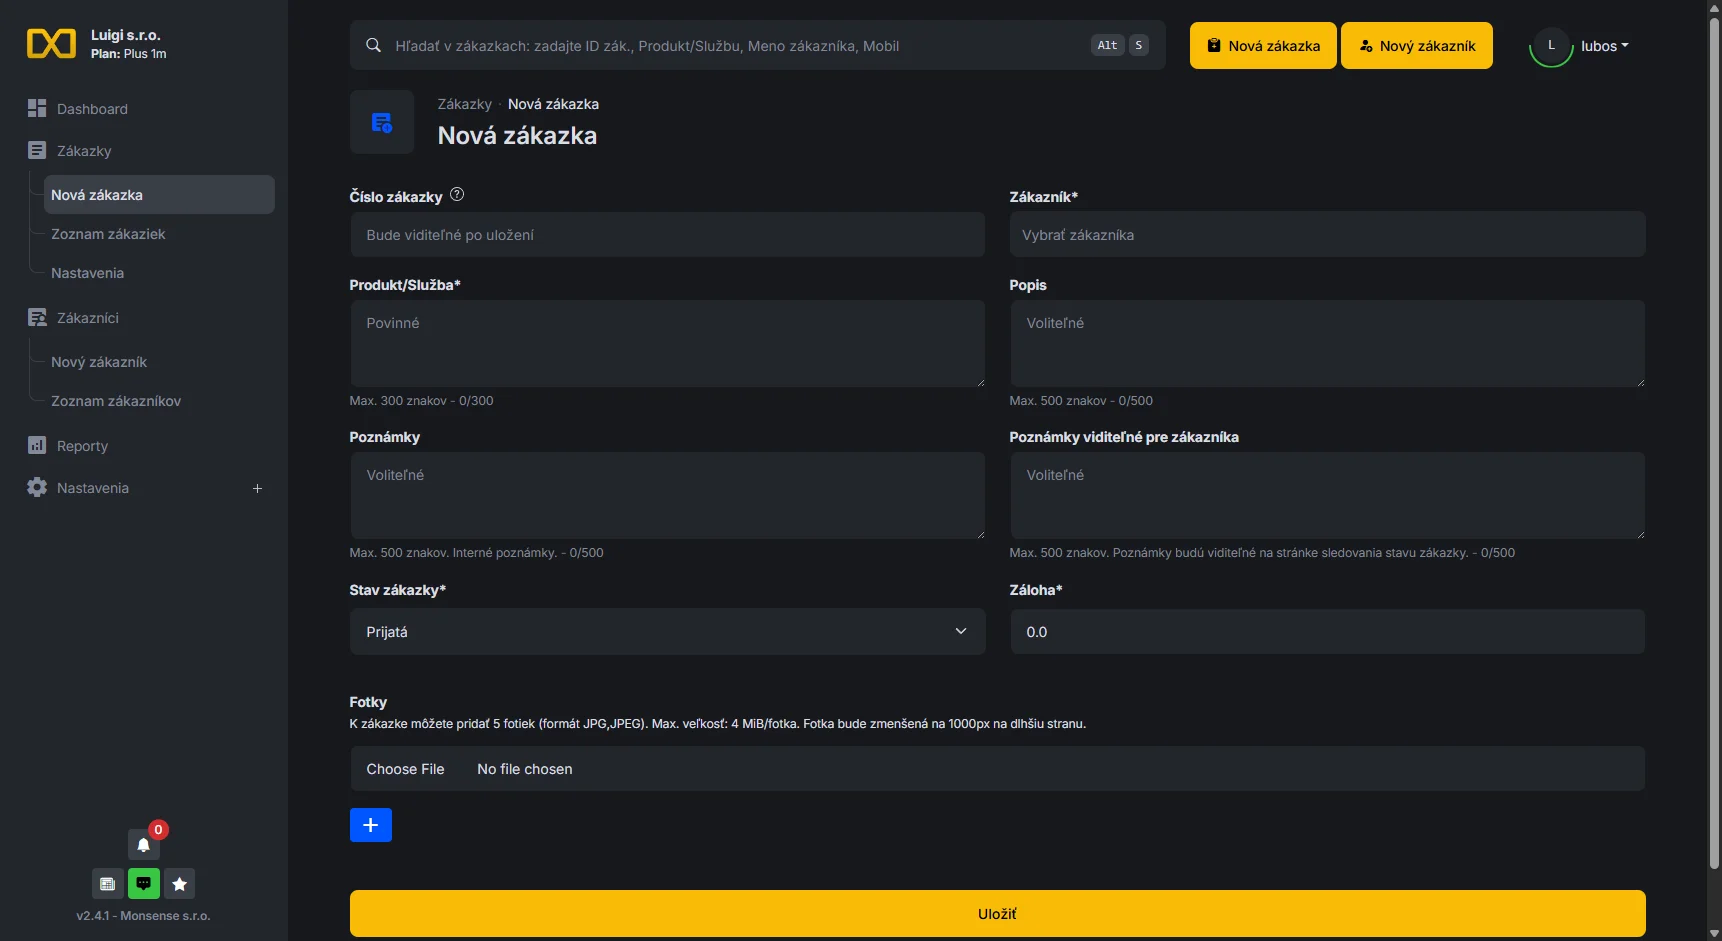Viewport: 1722px width, 941px height.
Task: Click the Nová zákazka yellow button
Action: tap(1263, 46)
